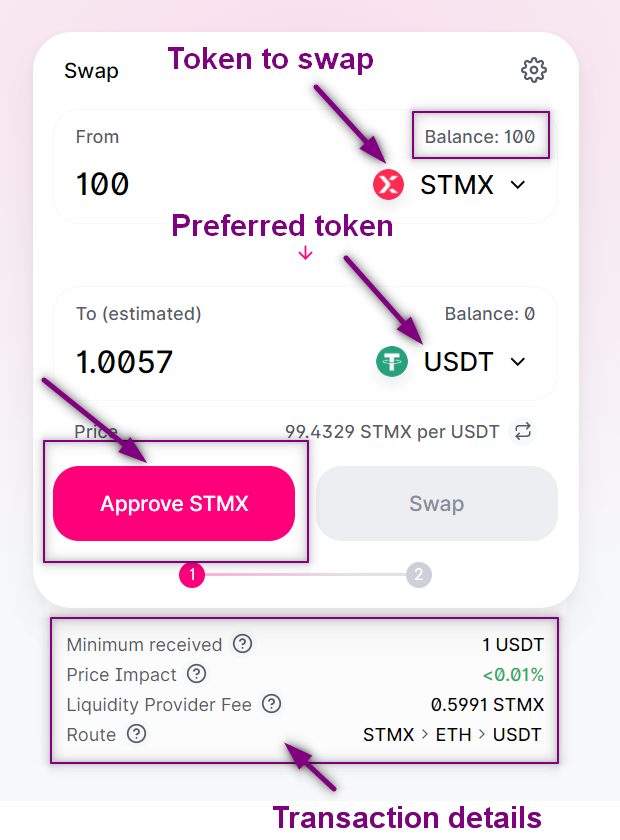Click step 2 on the progress indicator

(419, 575)
